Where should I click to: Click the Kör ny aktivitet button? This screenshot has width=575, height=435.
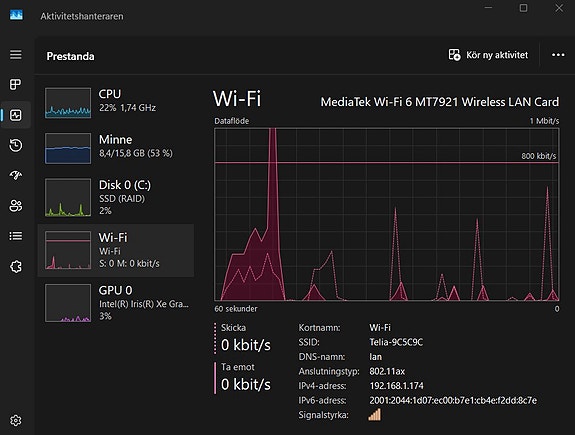click(488, 55)
